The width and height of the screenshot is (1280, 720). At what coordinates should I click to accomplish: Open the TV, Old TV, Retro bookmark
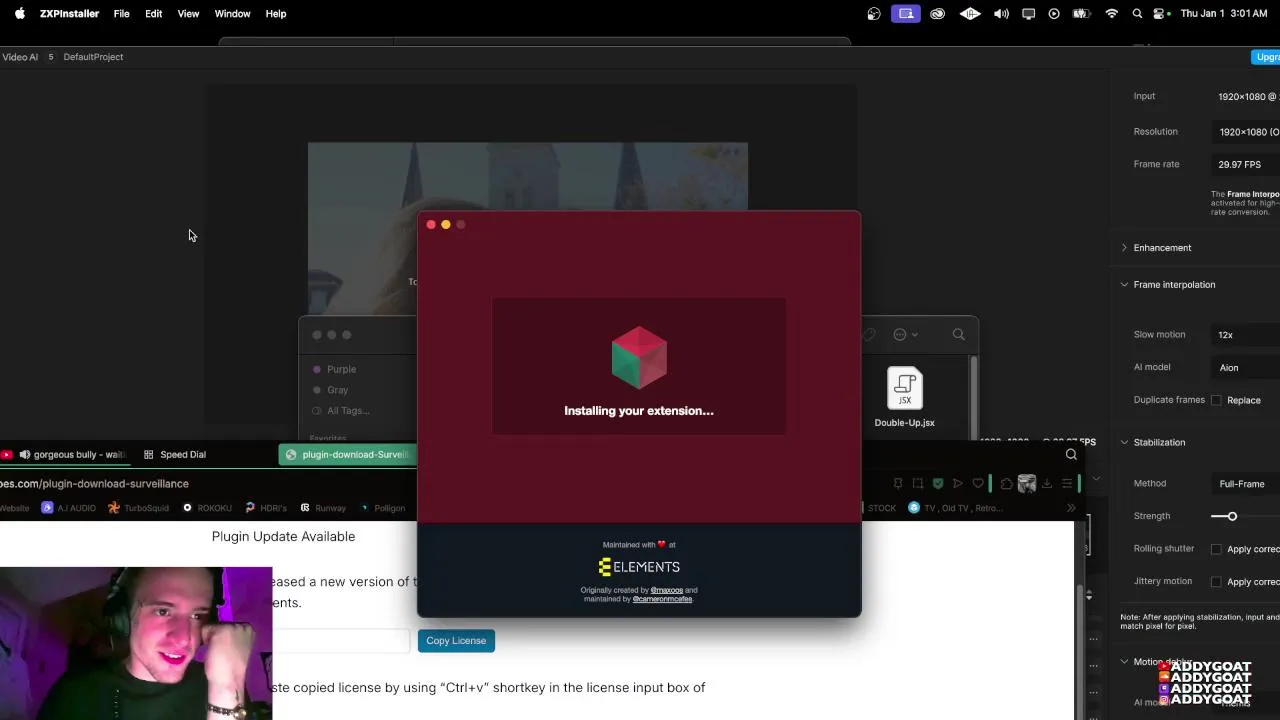tap(954, 508)
